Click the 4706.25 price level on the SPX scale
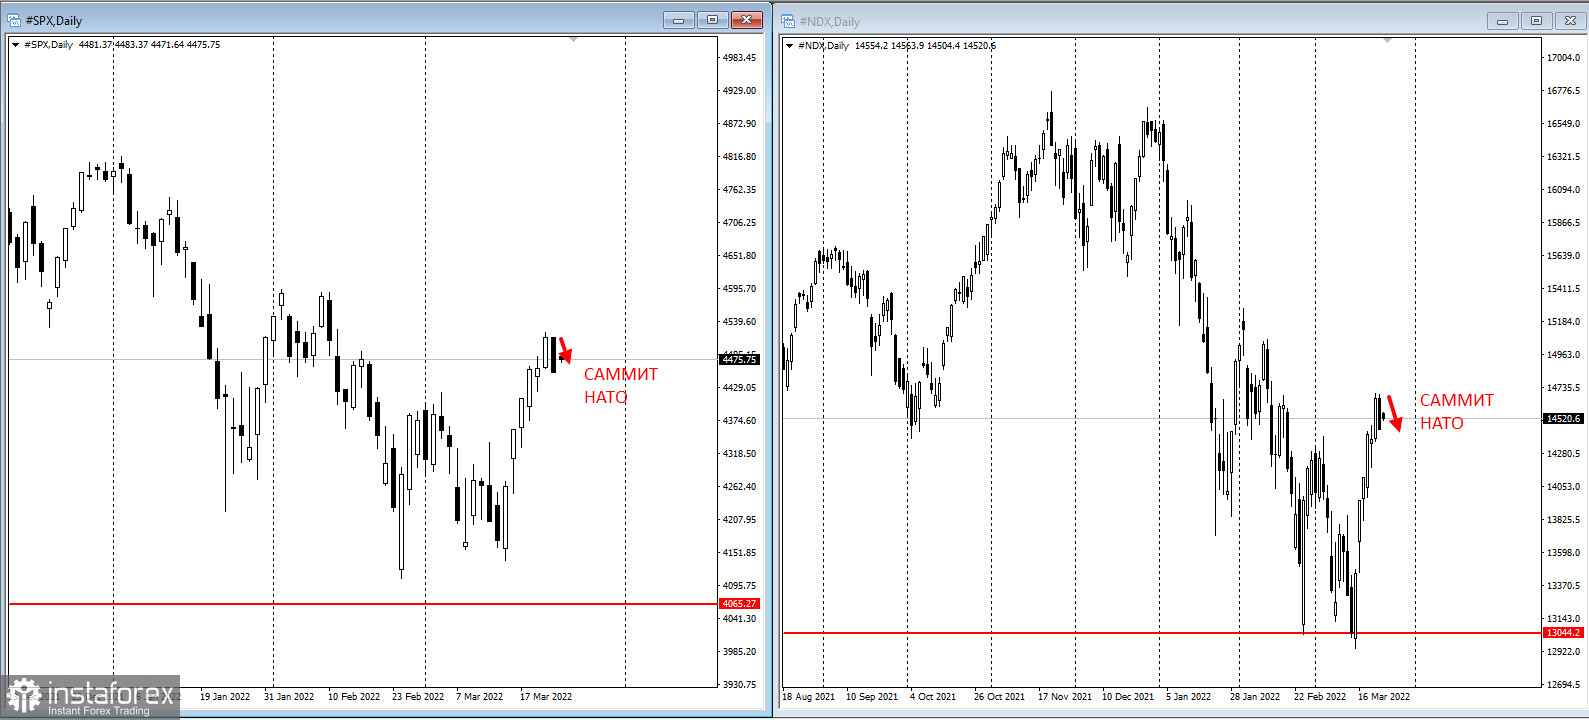The image size is (1589, 720). [740, 223]
